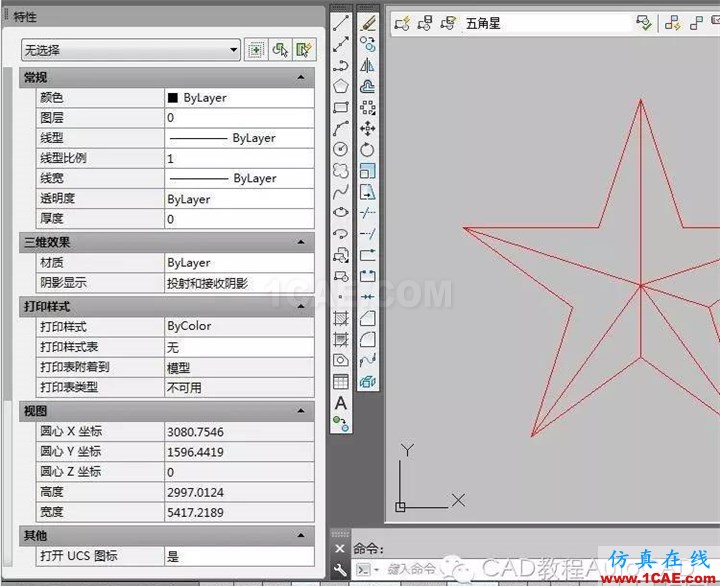Select the Scale tool
Image resolution: width=720 pixels, height=586 pixels.
368,170
